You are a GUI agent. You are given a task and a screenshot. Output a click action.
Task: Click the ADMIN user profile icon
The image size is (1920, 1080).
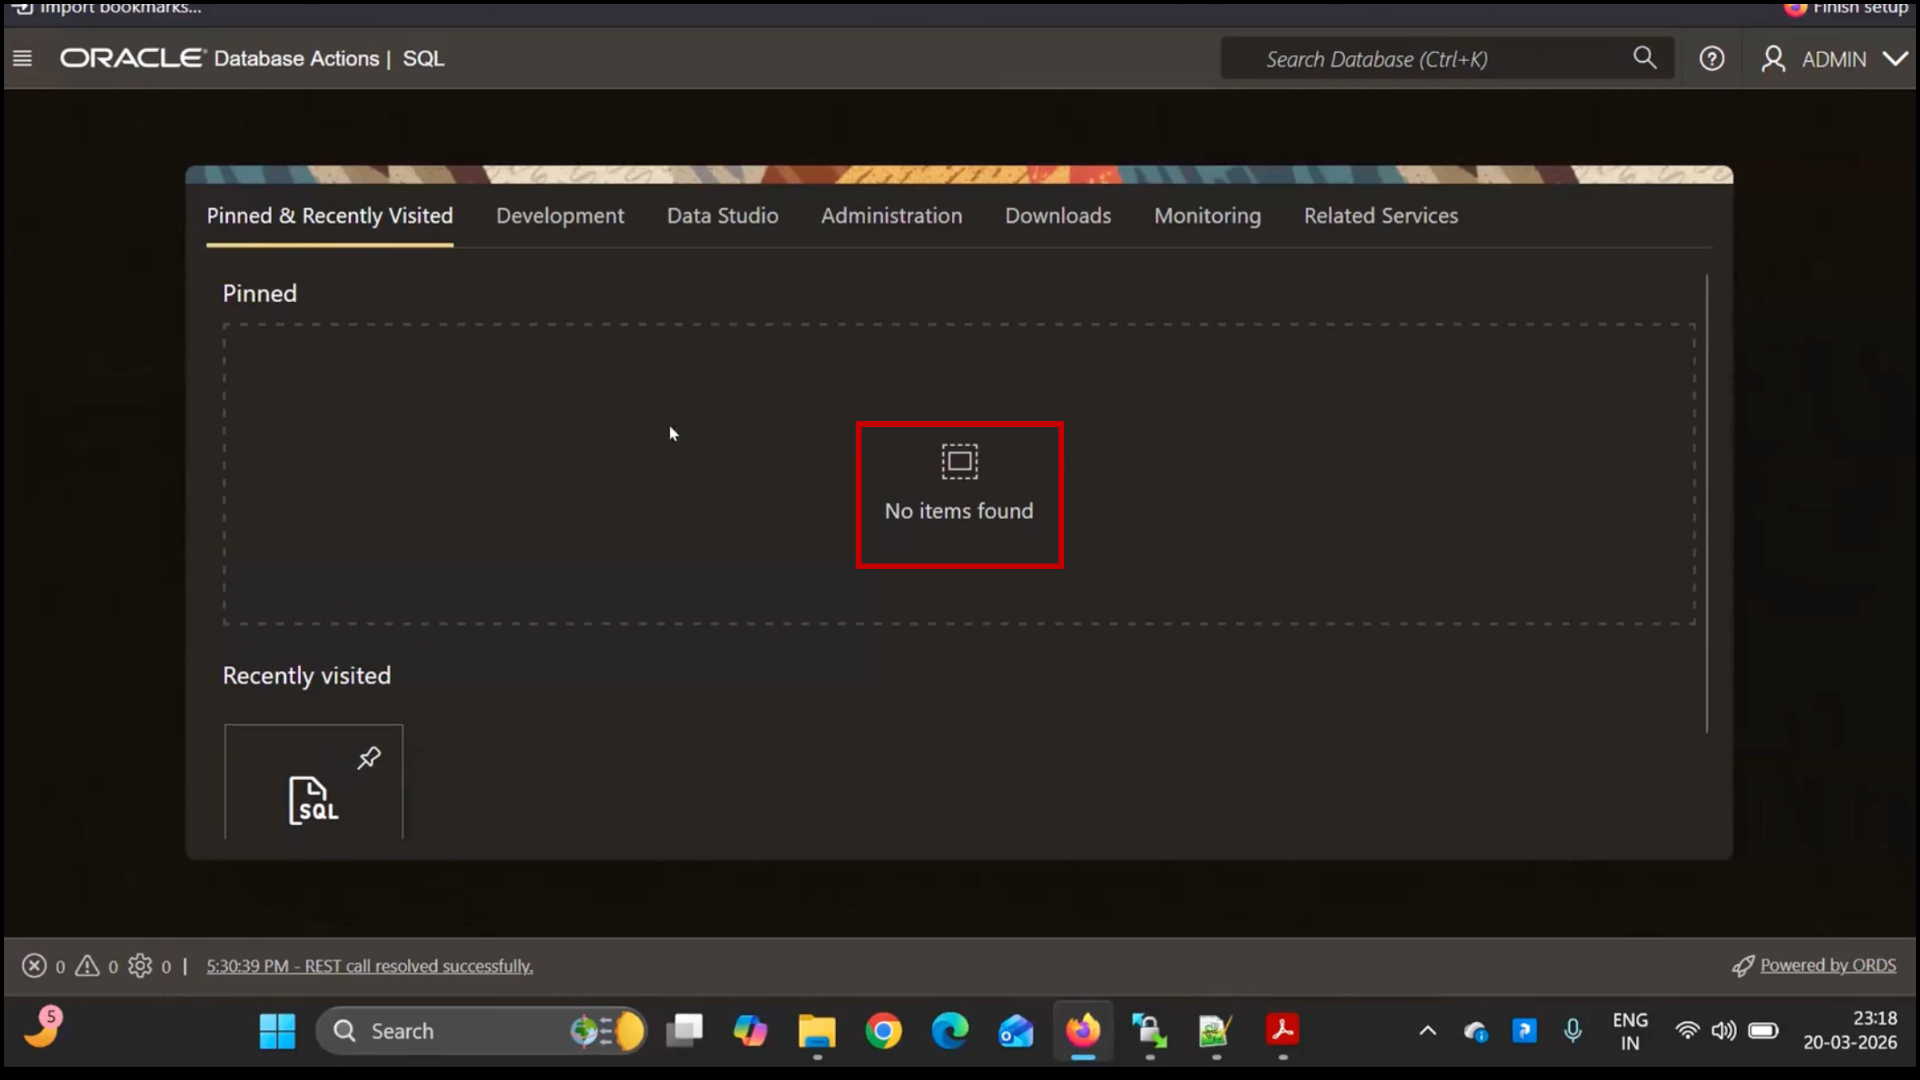click(1774, 58)
